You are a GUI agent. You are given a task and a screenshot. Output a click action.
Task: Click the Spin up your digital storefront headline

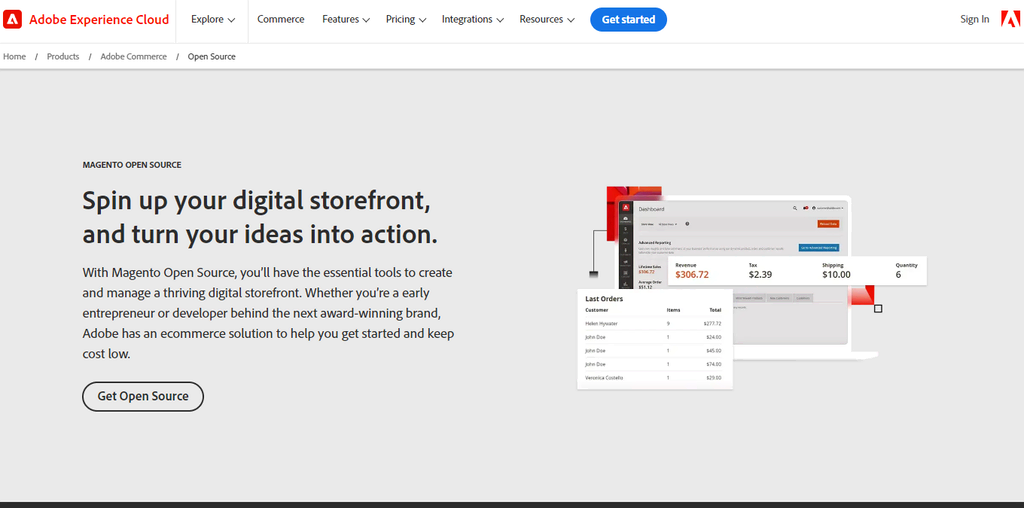[260, 217]
